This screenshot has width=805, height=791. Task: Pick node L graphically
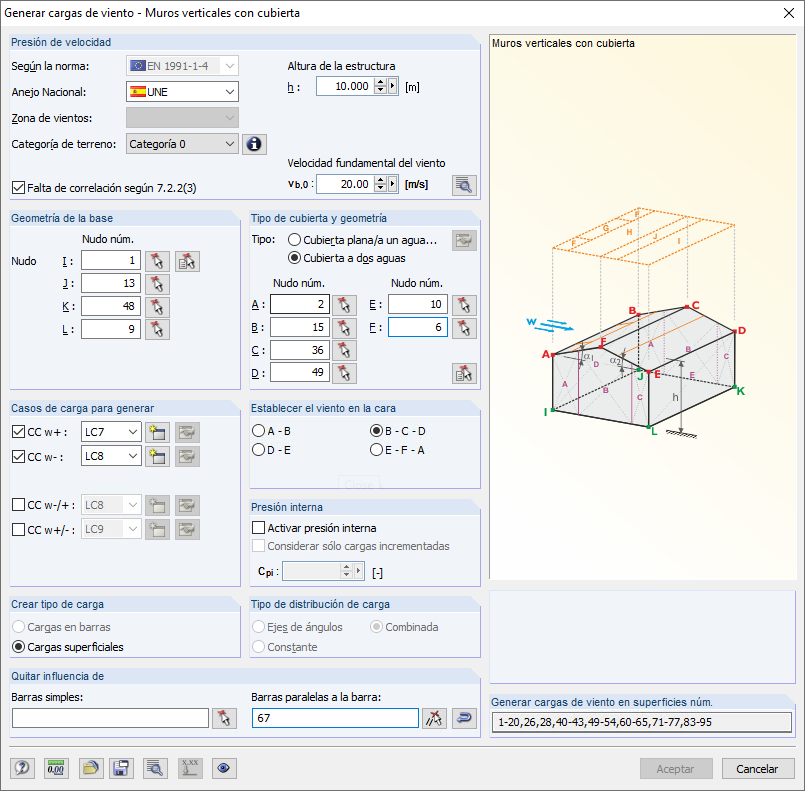coord(157,330)
